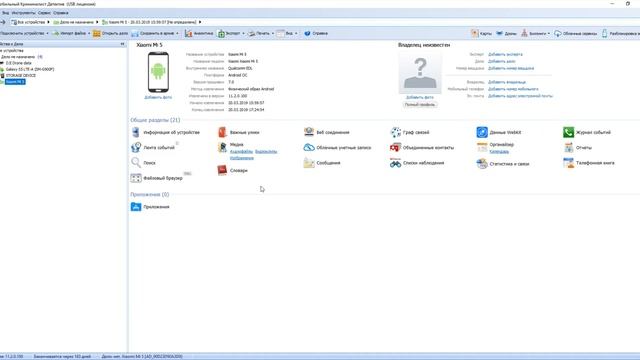Open the Import File (Импорт файла) dropdown arrow
The height and width of the screenshot is (360, 640).
(89, 33)
